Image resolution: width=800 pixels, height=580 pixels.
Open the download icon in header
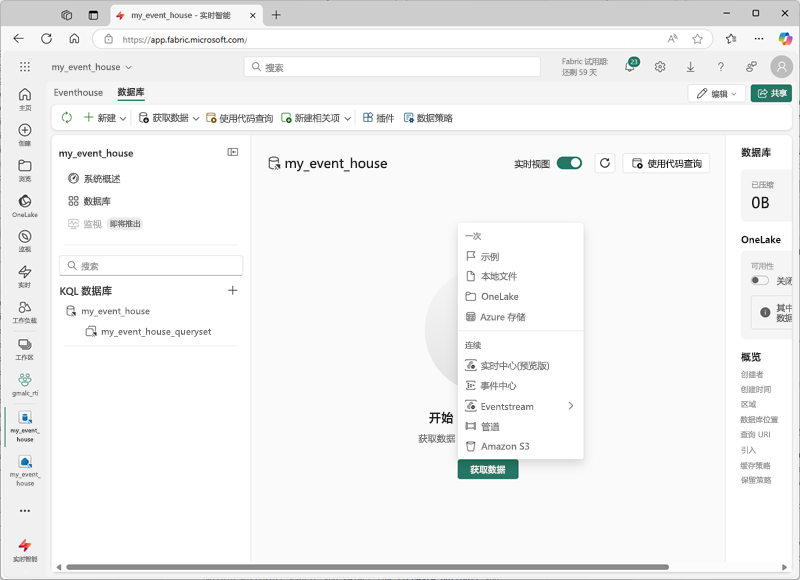tap(690, 67)
